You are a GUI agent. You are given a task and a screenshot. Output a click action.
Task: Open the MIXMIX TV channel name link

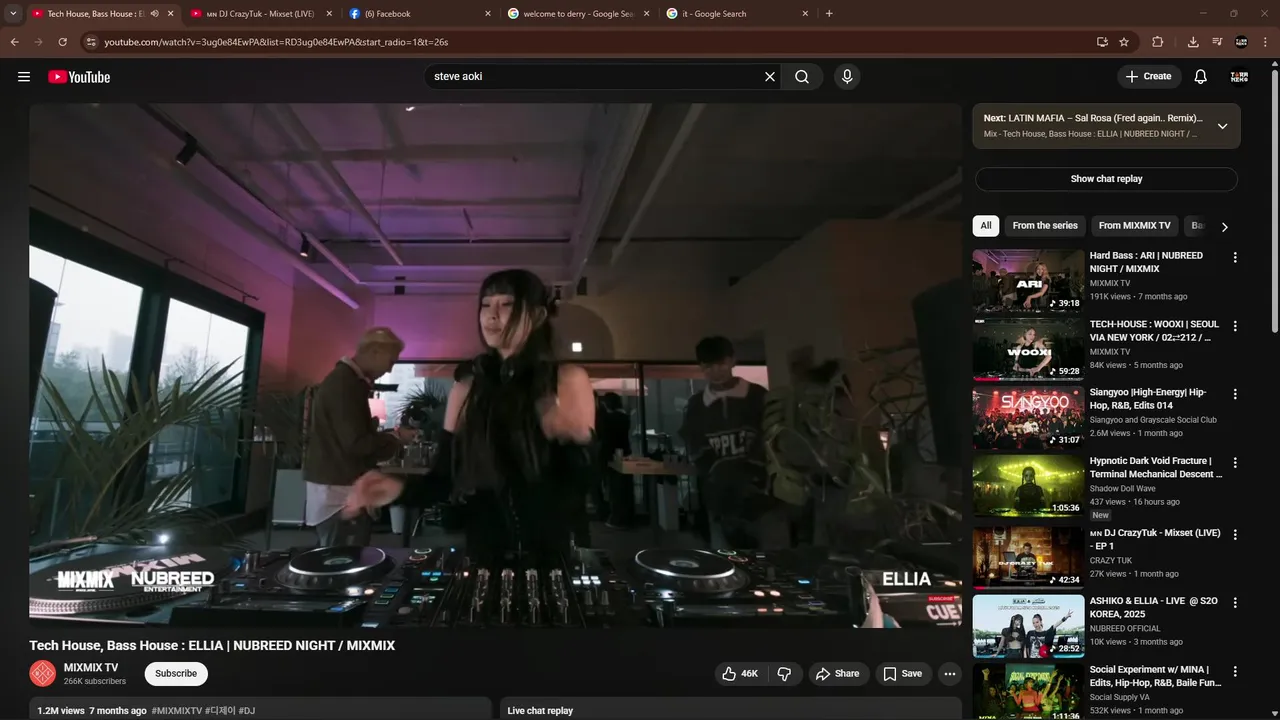pyautogui.click(x=91, y=667)
